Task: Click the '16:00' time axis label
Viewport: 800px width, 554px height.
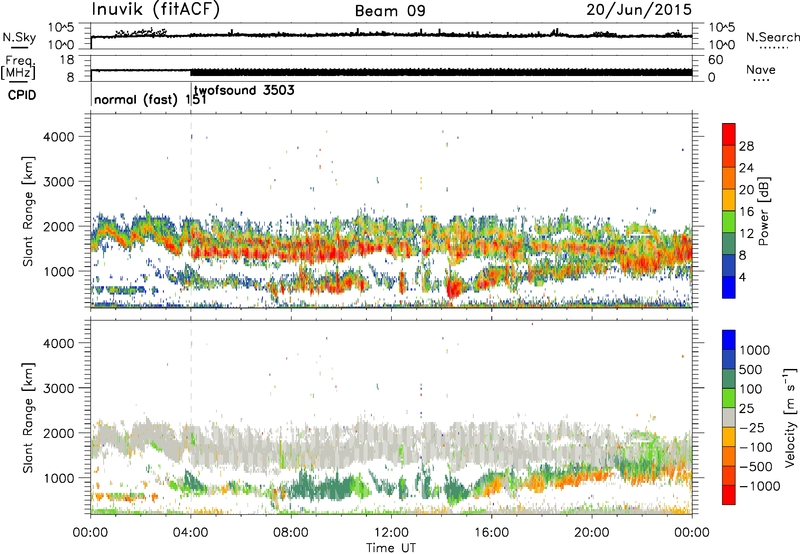Action: pos(491,533)
